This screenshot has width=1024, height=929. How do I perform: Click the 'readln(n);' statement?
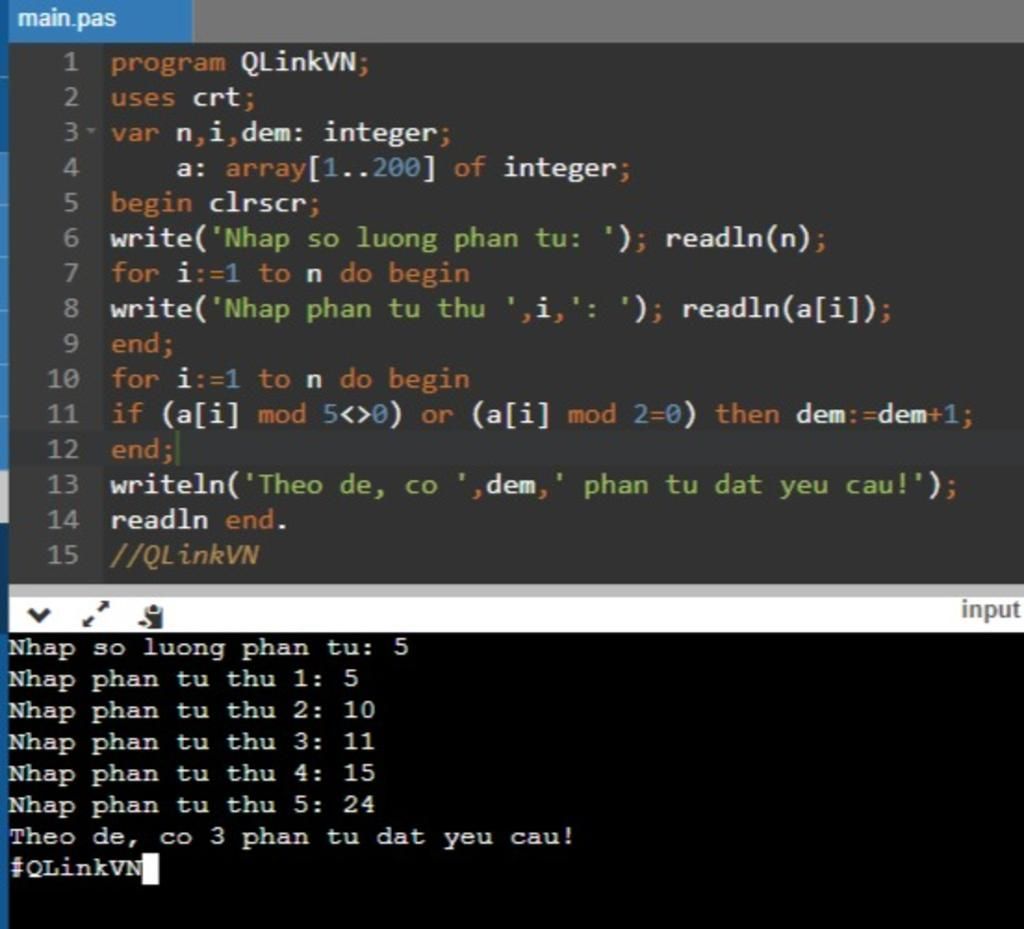click(x=746, y=238)
